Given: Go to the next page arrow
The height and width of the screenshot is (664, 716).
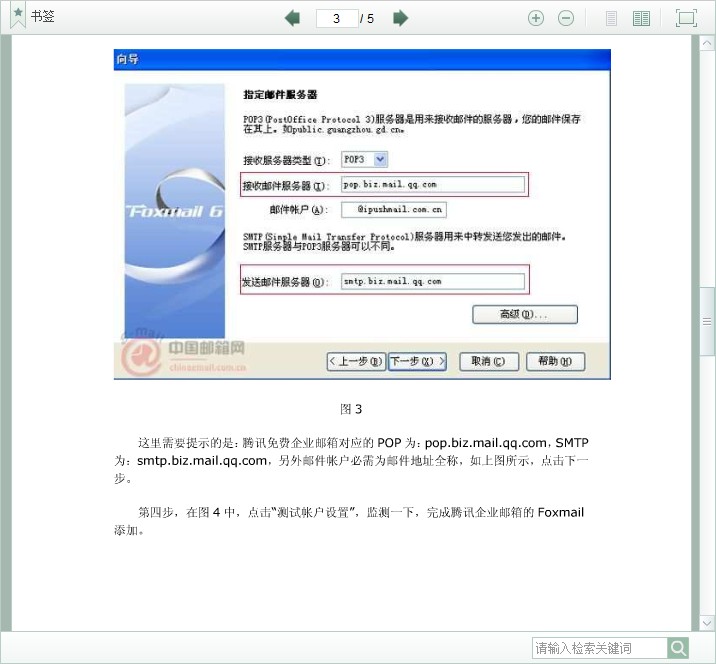Looking at the screenshot, I should (x=400, y=18).
